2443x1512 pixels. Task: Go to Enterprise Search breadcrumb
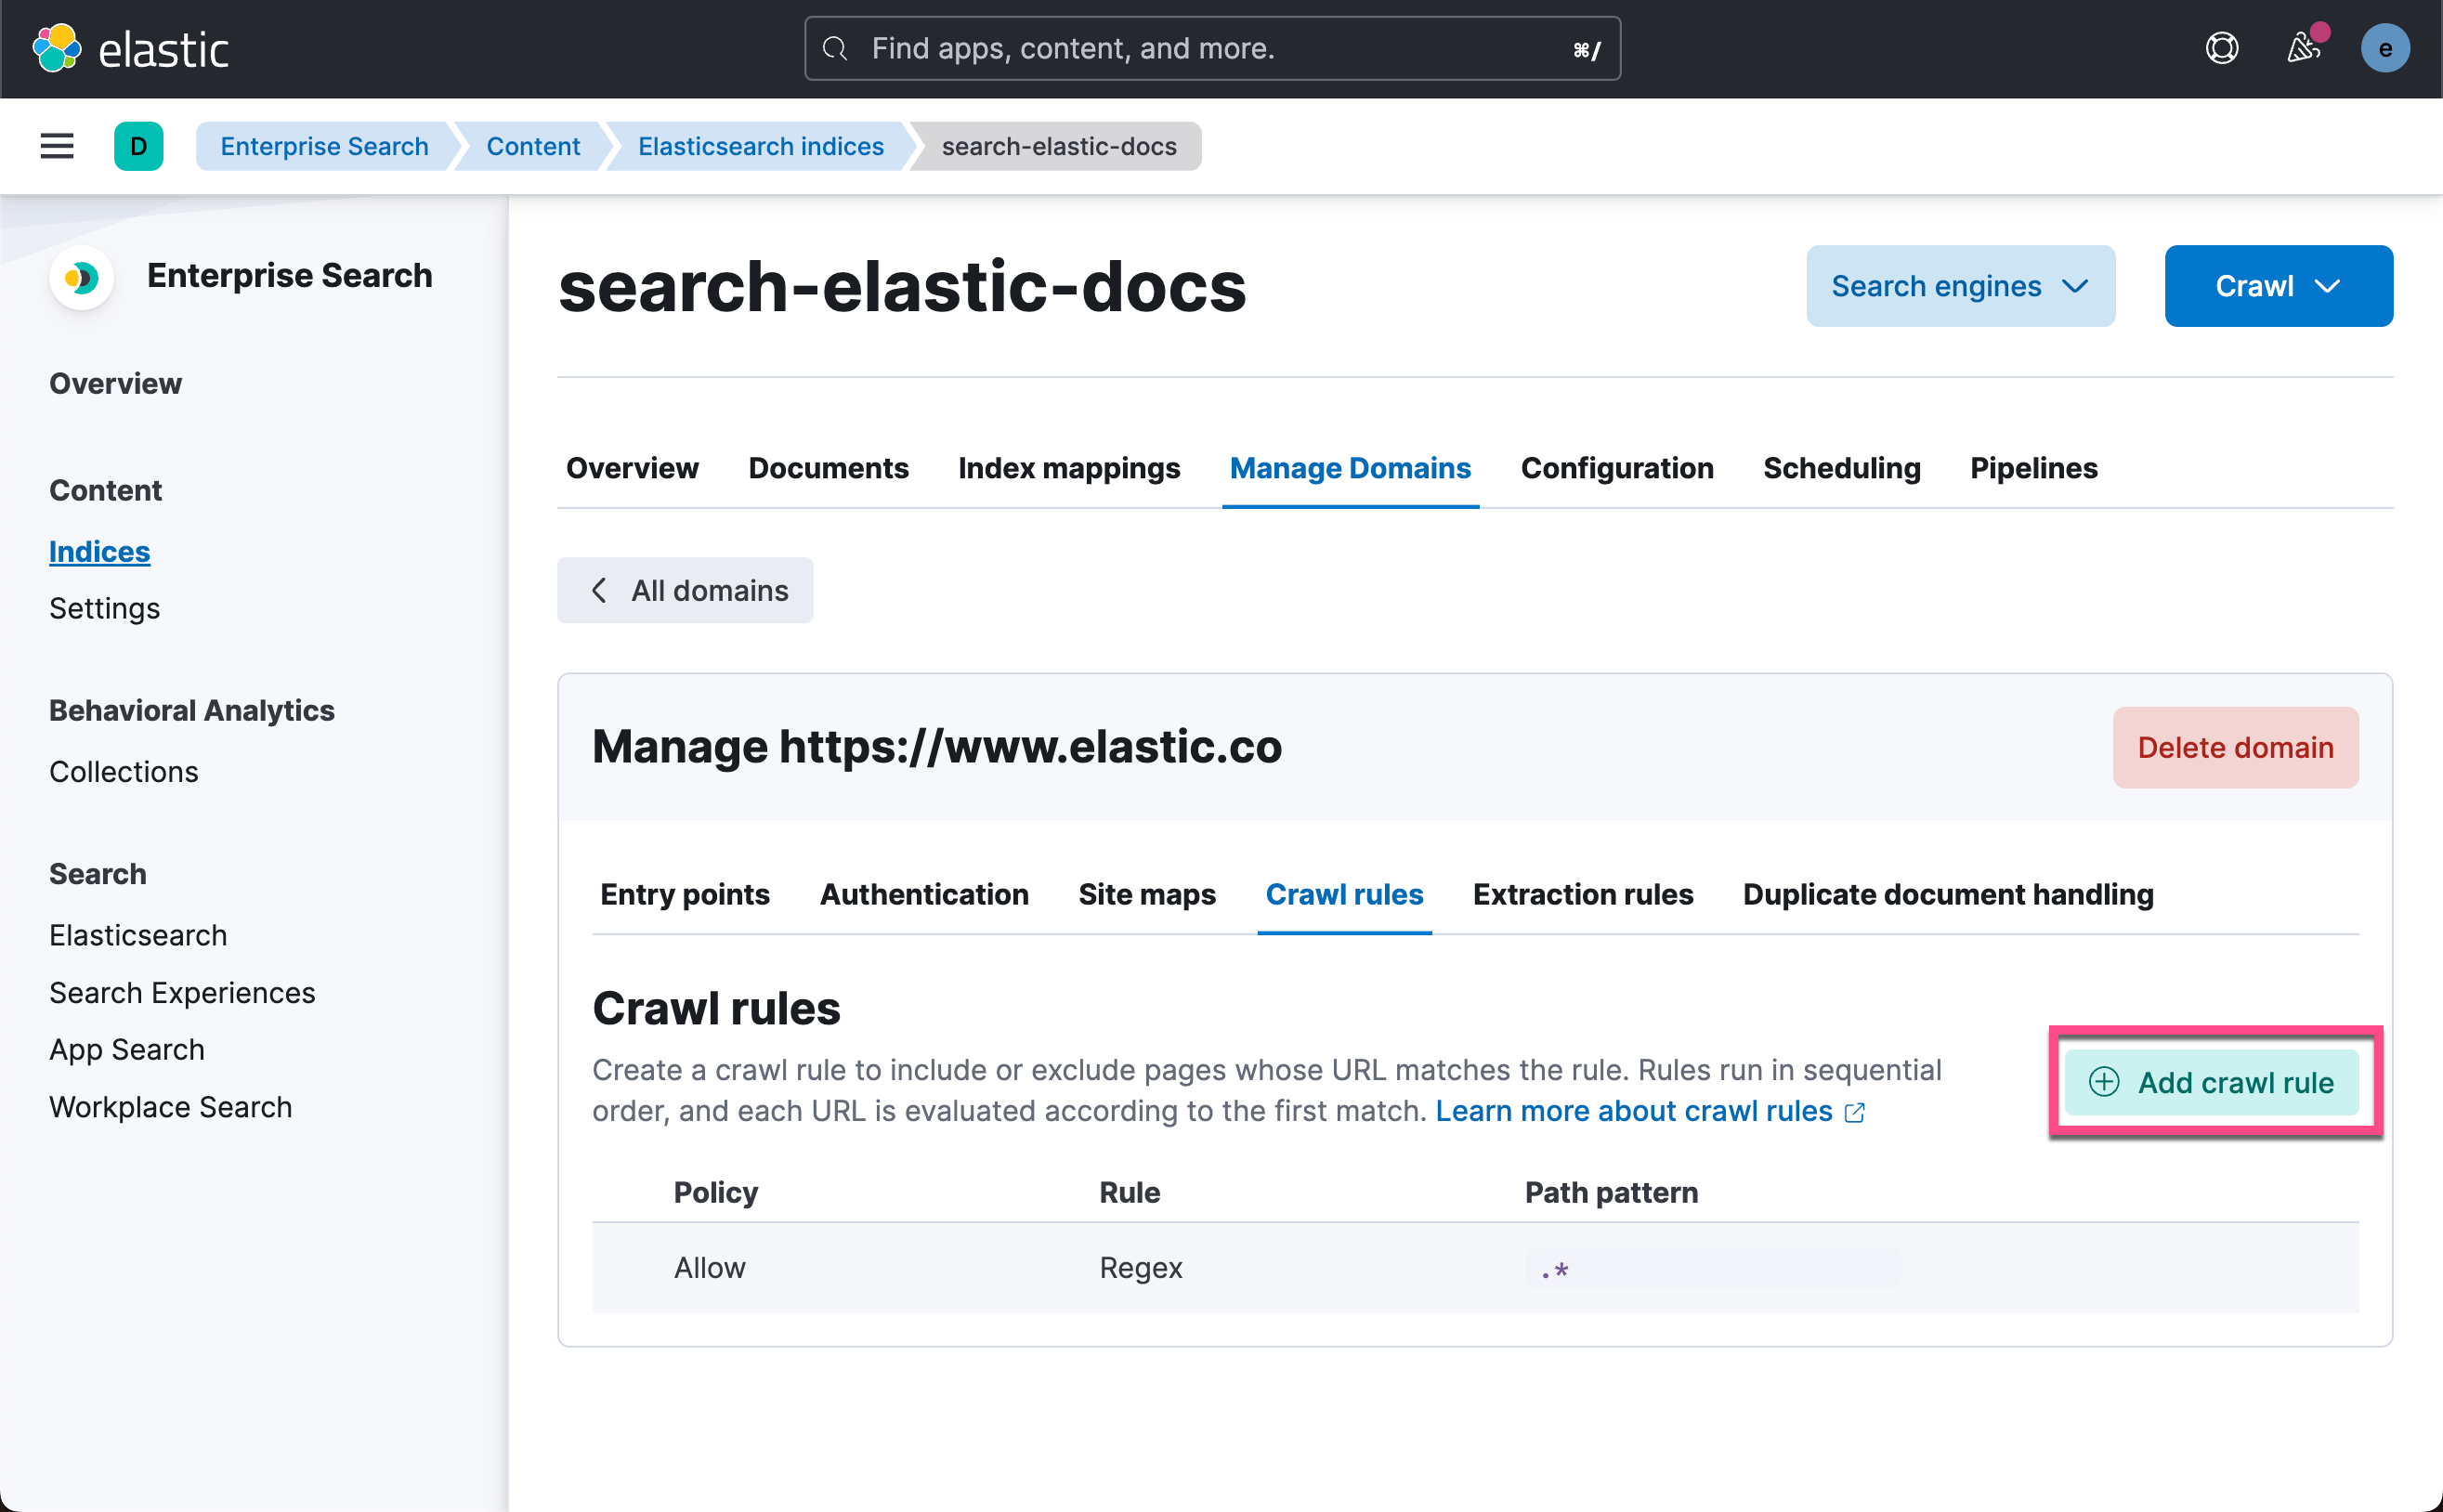pyautogui.click(x=324, y=146)
